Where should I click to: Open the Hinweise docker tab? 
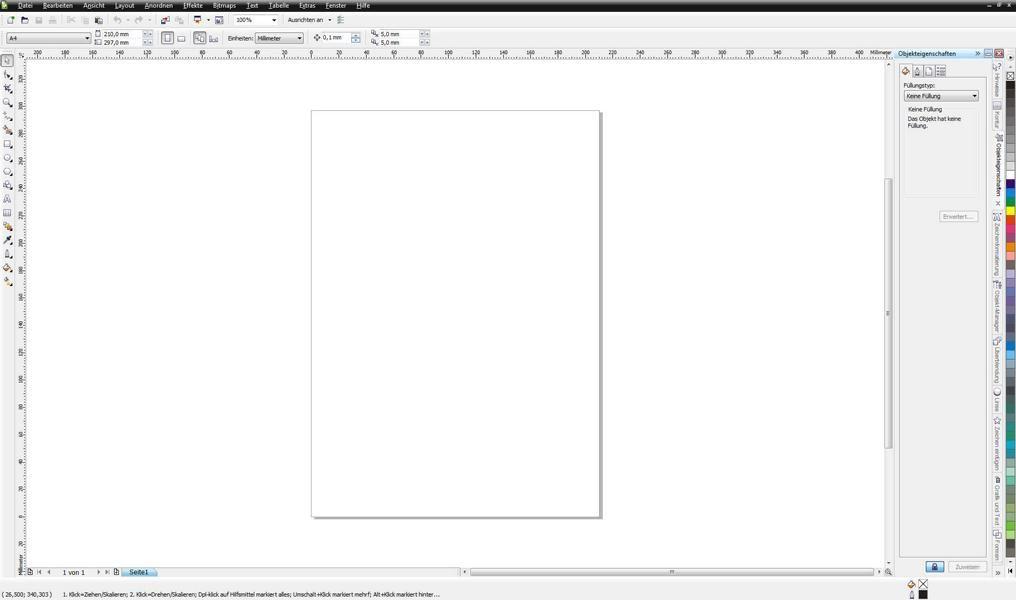click(x=997, y=80)
